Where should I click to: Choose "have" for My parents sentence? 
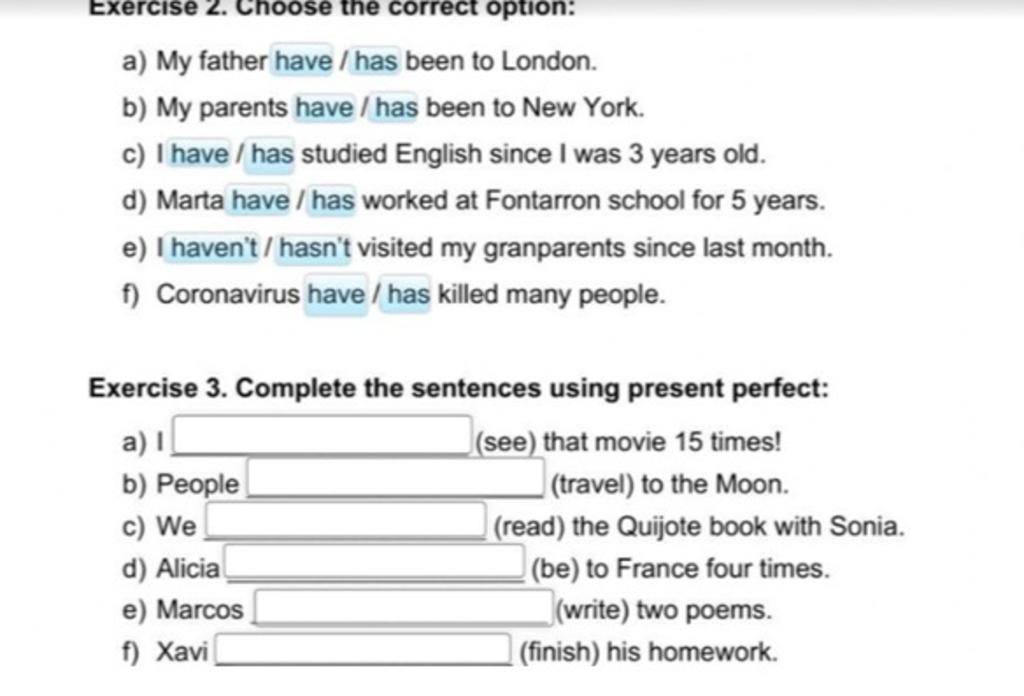pyautogui.click(x=324, y=108)
